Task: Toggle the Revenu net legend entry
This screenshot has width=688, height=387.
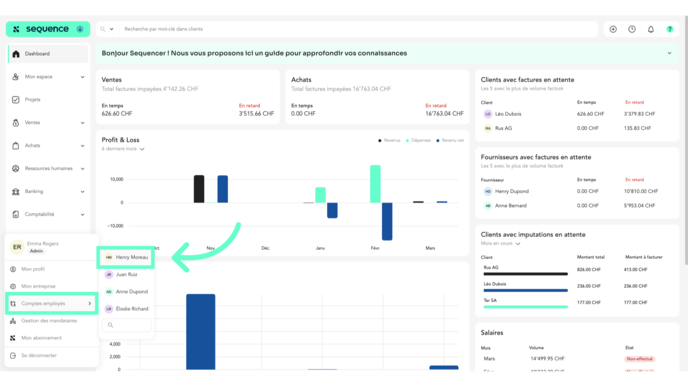Action: [450, 140]
